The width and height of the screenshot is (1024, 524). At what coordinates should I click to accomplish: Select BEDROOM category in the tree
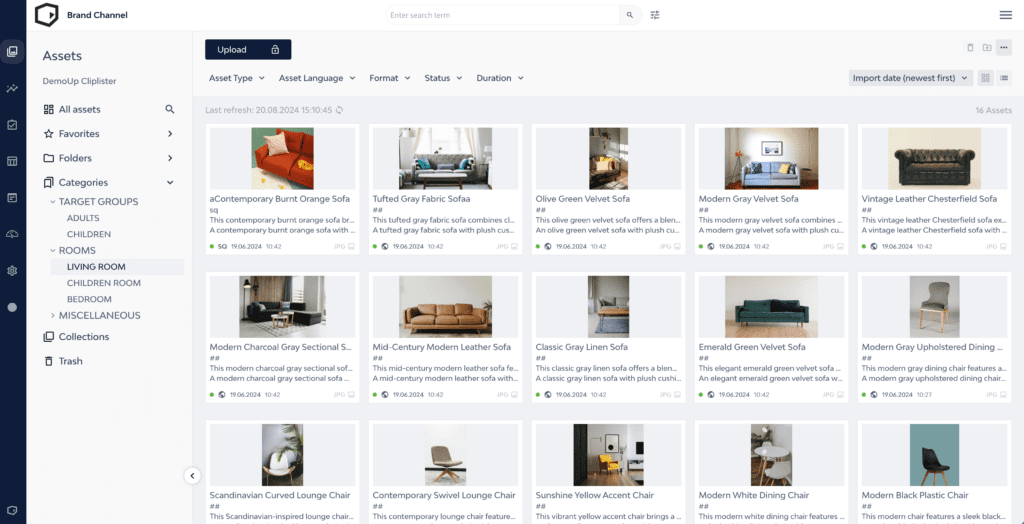pos(89,299)
